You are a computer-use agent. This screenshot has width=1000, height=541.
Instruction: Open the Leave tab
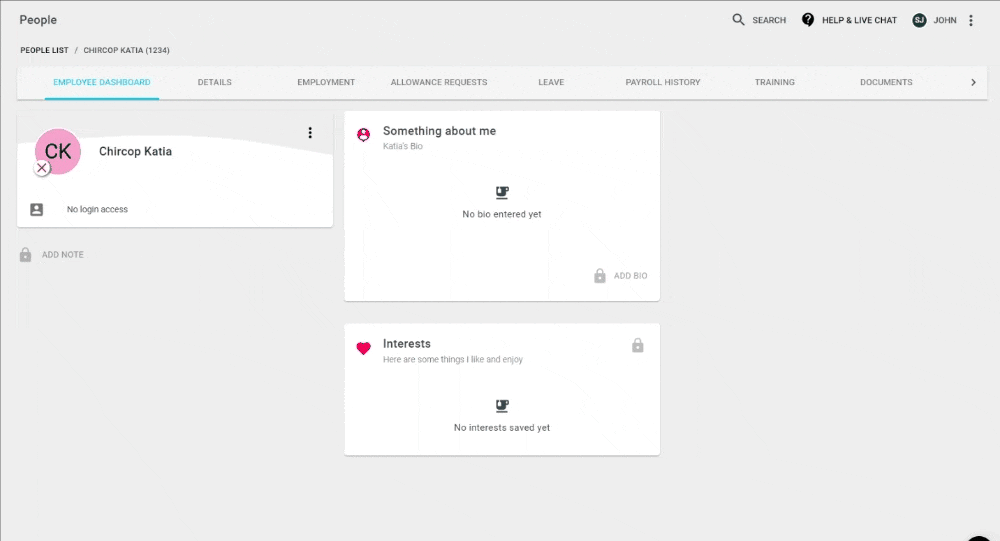pyautogui.click(x=551, y=82)
